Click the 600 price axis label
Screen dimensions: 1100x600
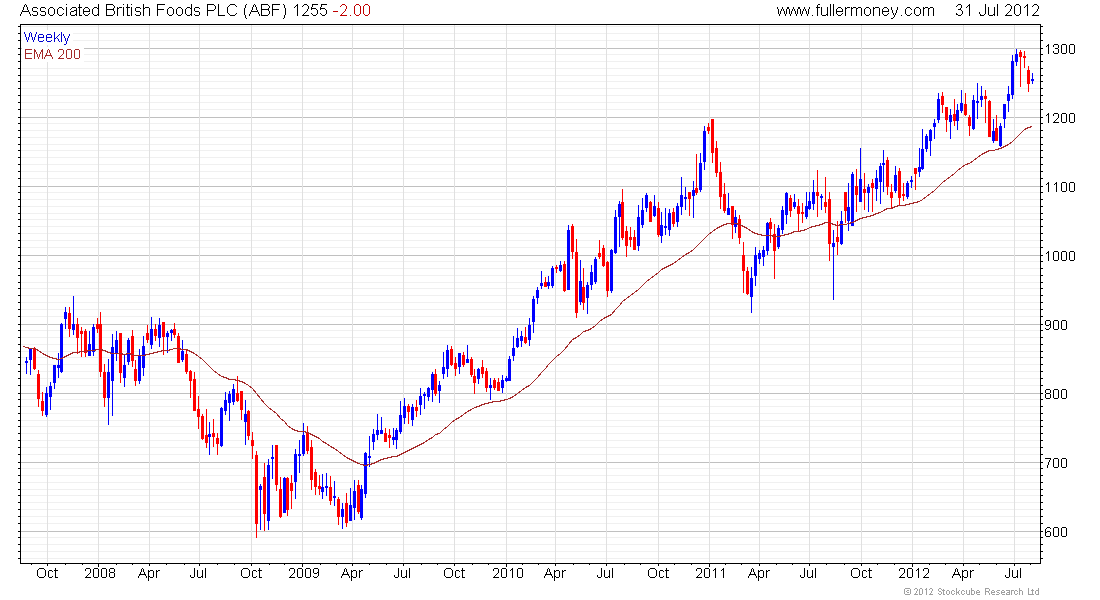point(1057,532)
